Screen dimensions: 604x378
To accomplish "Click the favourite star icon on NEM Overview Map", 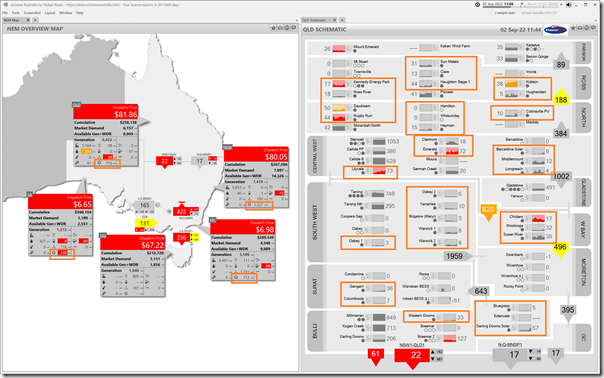I will point(273,28).
